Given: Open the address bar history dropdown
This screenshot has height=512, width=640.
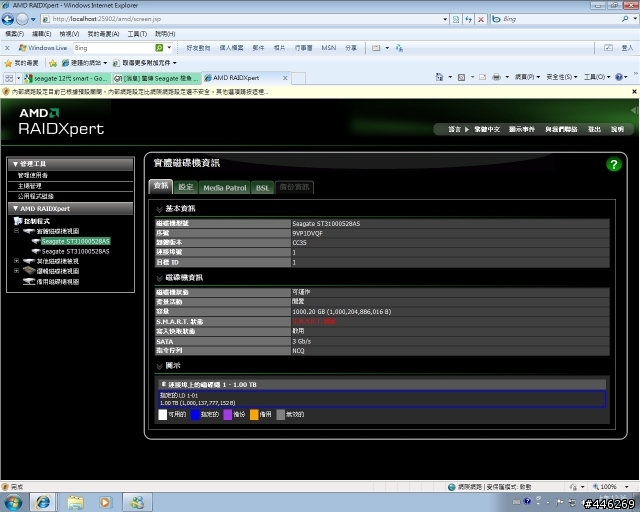Looking at the screenshot, I should [445, 19].
